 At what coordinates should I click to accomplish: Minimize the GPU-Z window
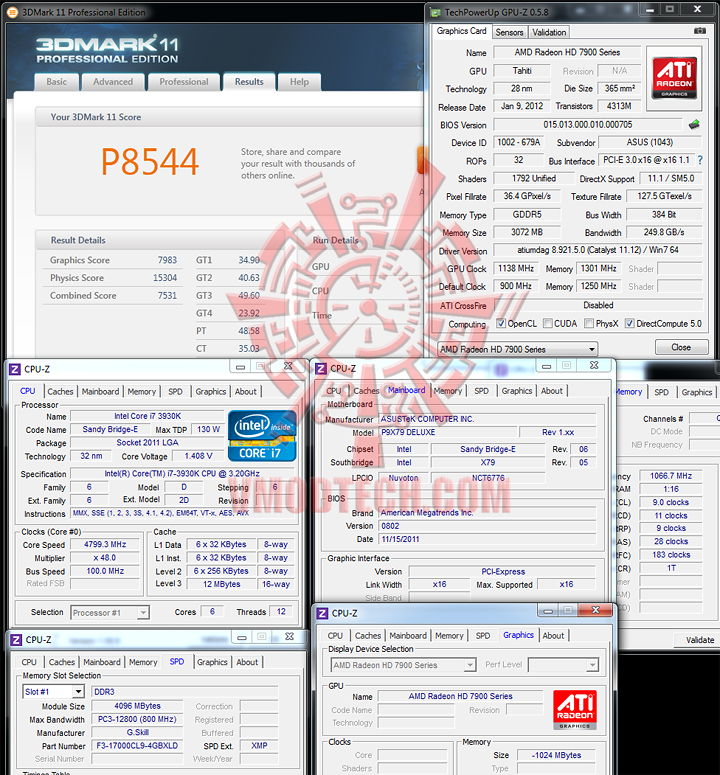coord(650,9)
